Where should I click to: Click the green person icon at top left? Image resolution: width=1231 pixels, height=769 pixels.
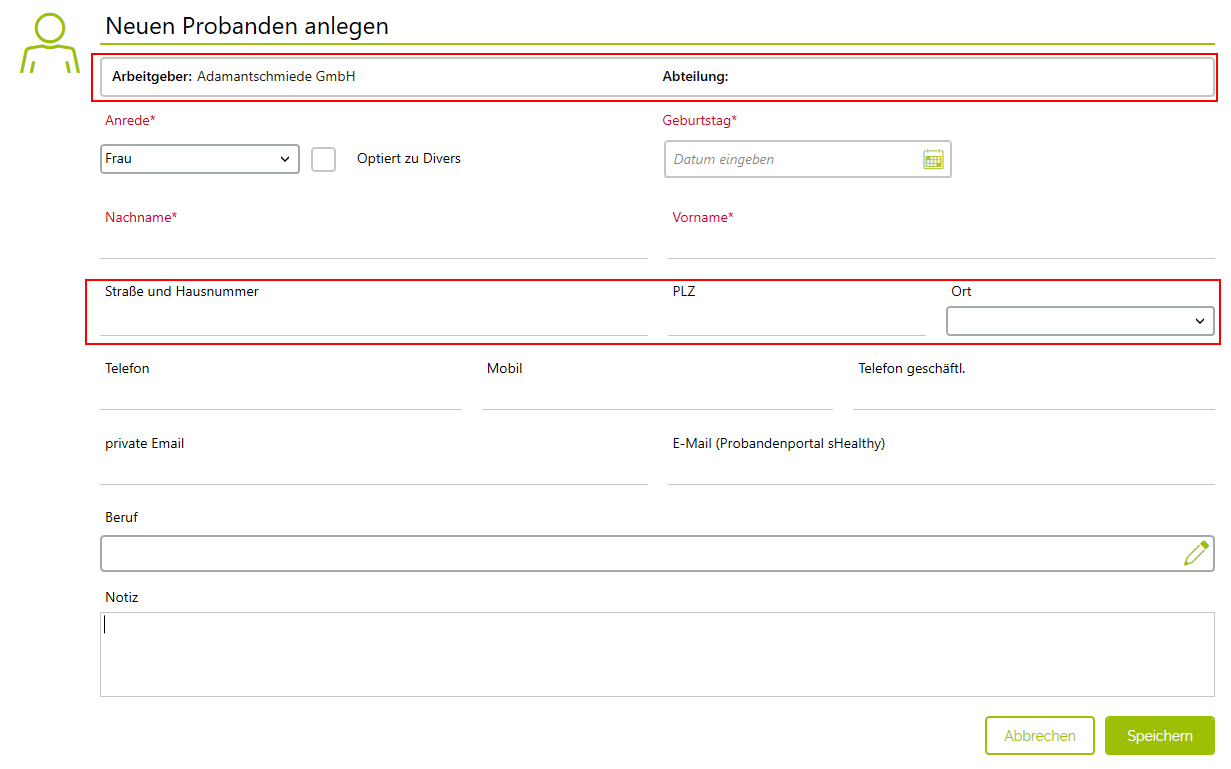(50, 44)
